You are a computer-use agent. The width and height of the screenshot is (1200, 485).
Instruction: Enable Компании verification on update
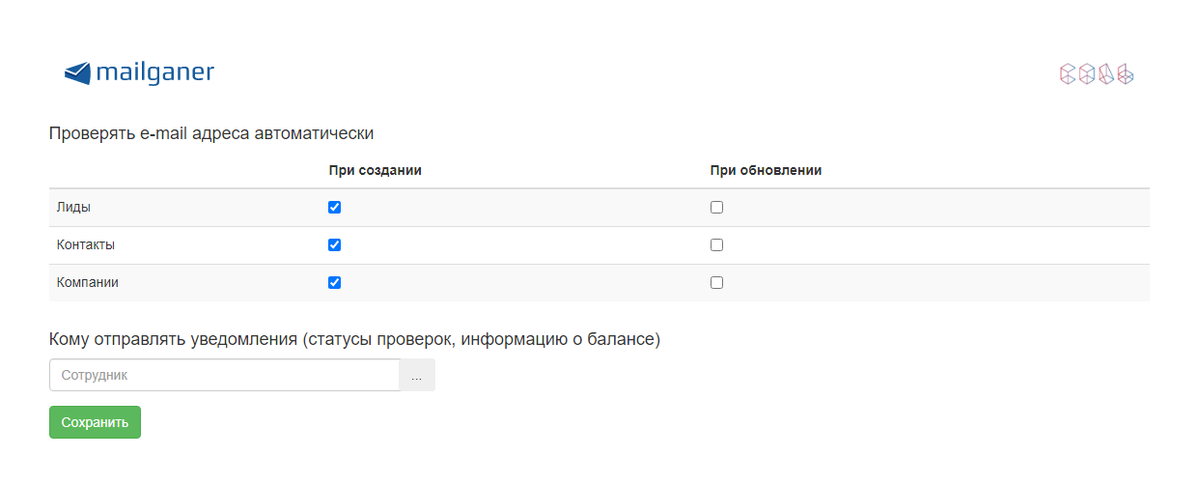(x=716, y=283)
